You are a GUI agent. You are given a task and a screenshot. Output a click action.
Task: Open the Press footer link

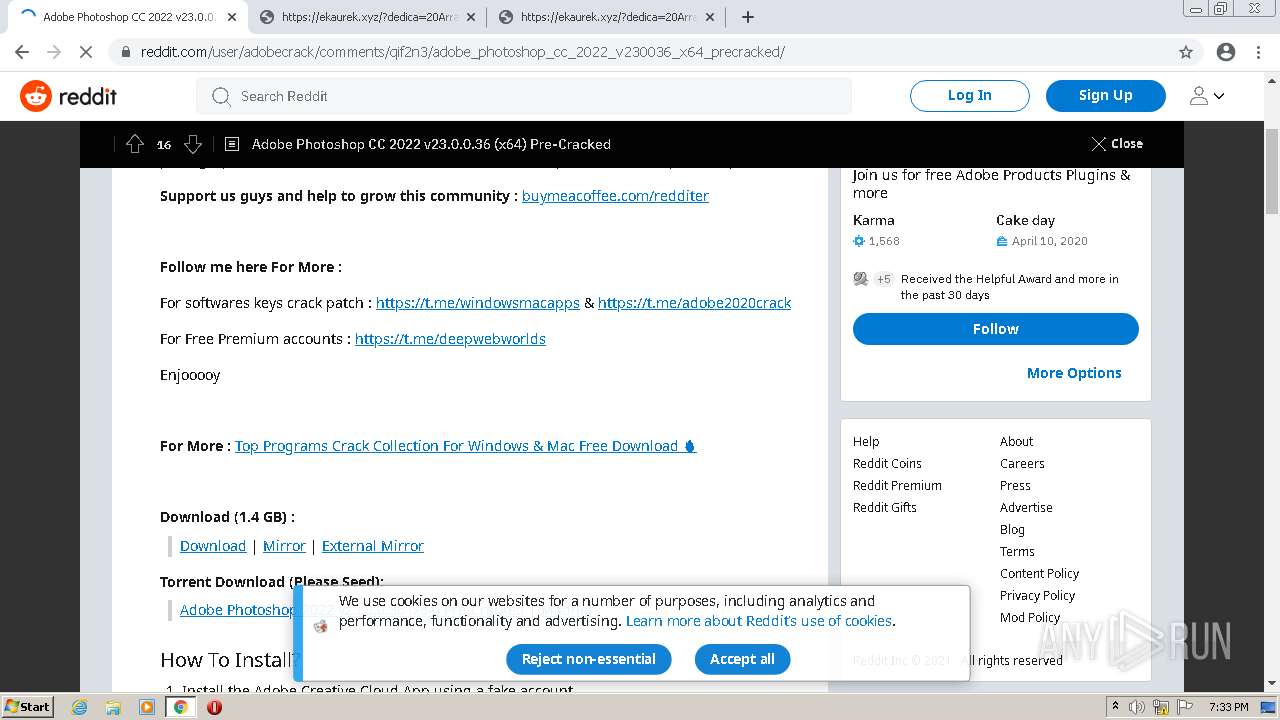(1015, 485)
